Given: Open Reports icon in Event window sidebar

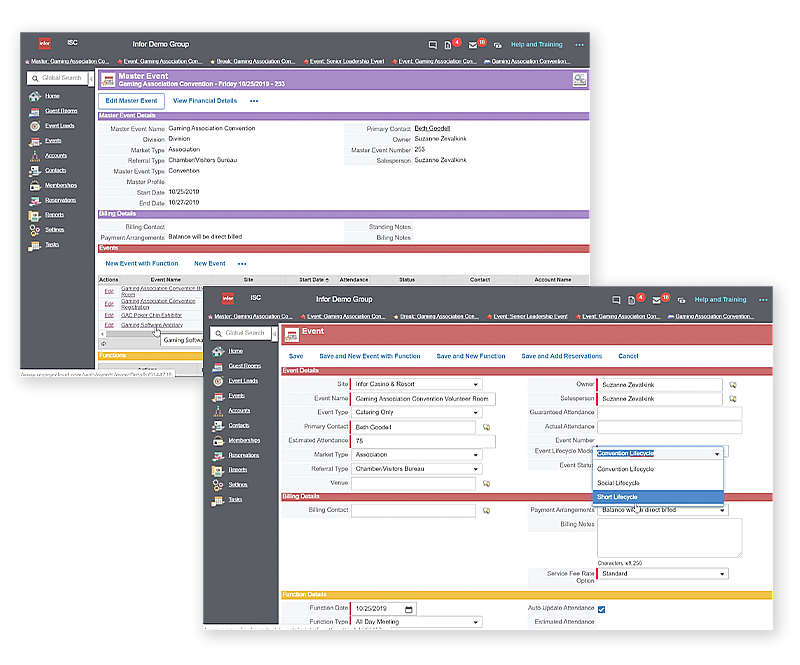Looking at the screenshot, I should (x=218, y=470).
